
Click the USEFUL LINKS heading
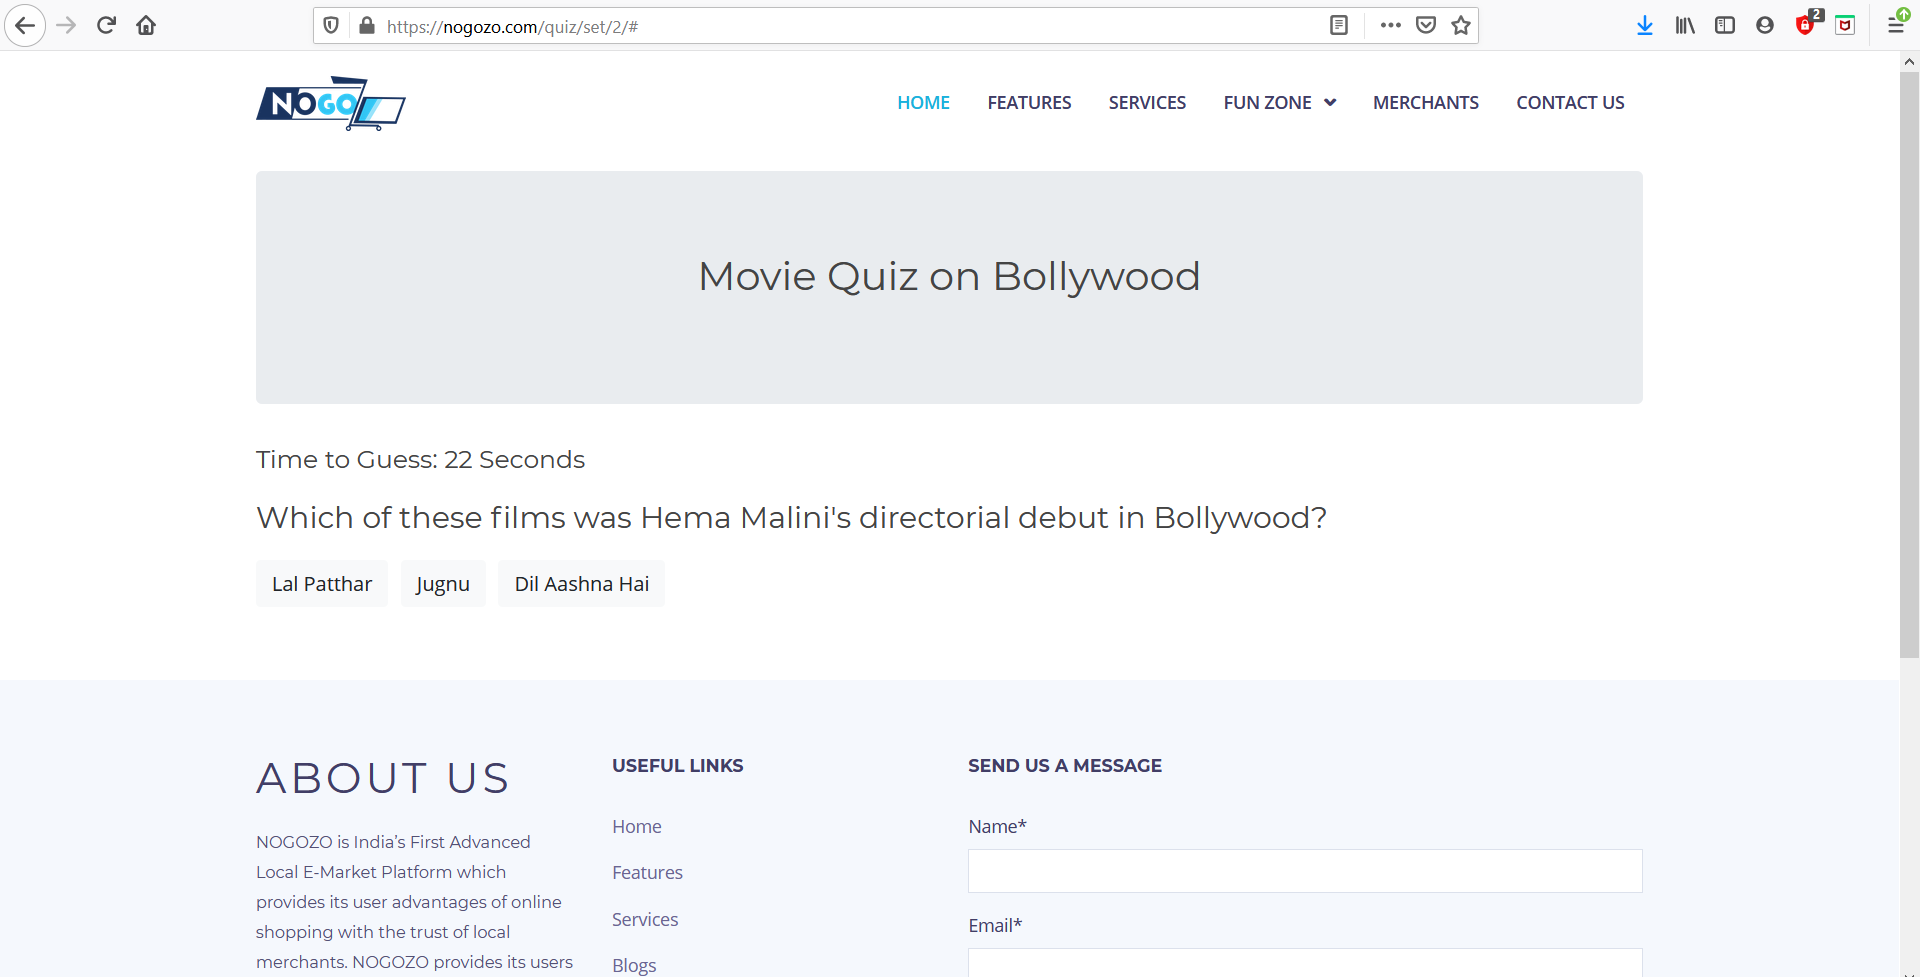pos(677,766)
